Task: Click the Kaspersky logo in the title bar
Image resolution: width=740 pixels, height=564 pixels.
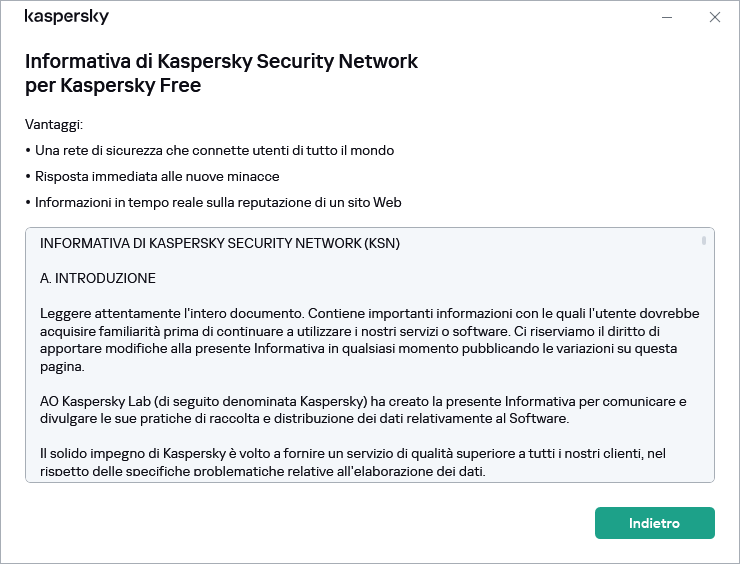Action: coord(66,17)
